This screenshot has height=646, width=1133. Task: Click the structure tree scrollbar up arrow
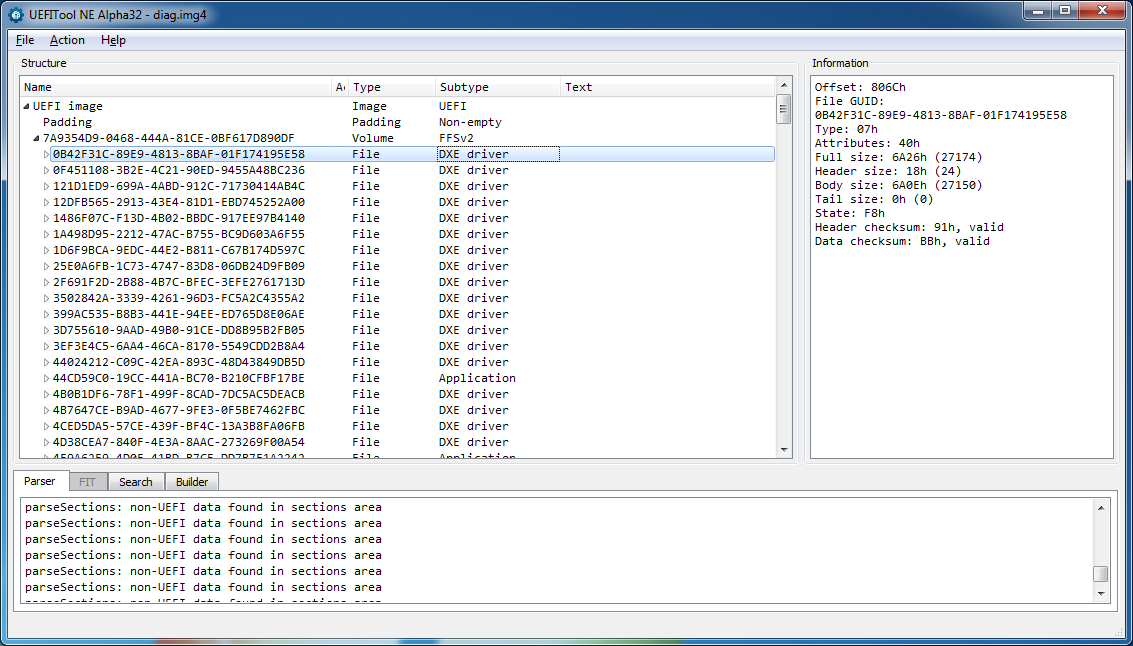[x=784, y=87]
